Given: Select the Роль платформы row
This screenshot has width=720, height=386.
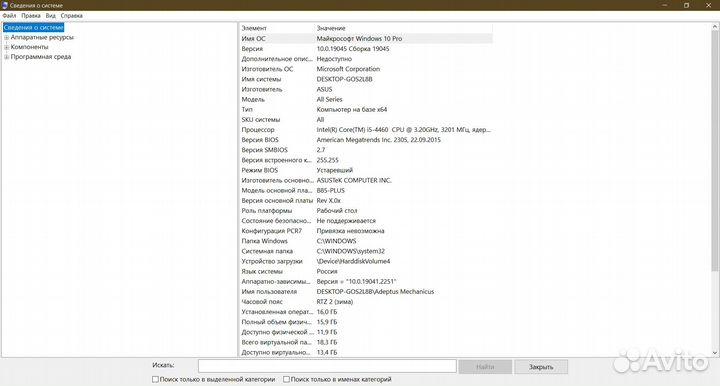Looking at the screenshot, I should click(366, 211).
